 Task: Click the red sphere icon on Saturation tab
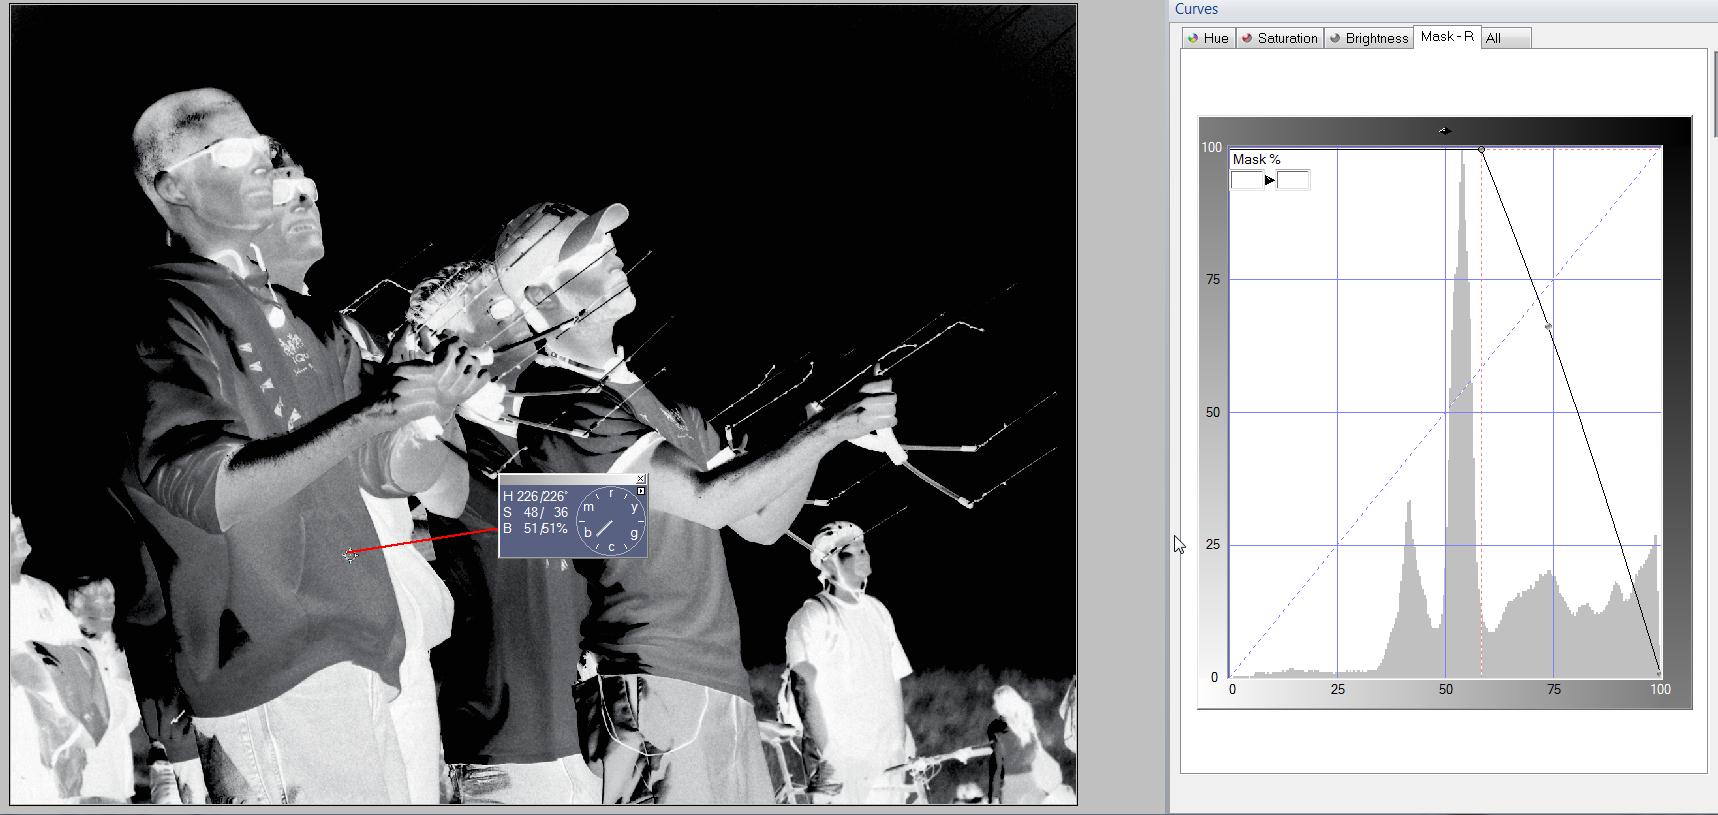coord(1247,38)
